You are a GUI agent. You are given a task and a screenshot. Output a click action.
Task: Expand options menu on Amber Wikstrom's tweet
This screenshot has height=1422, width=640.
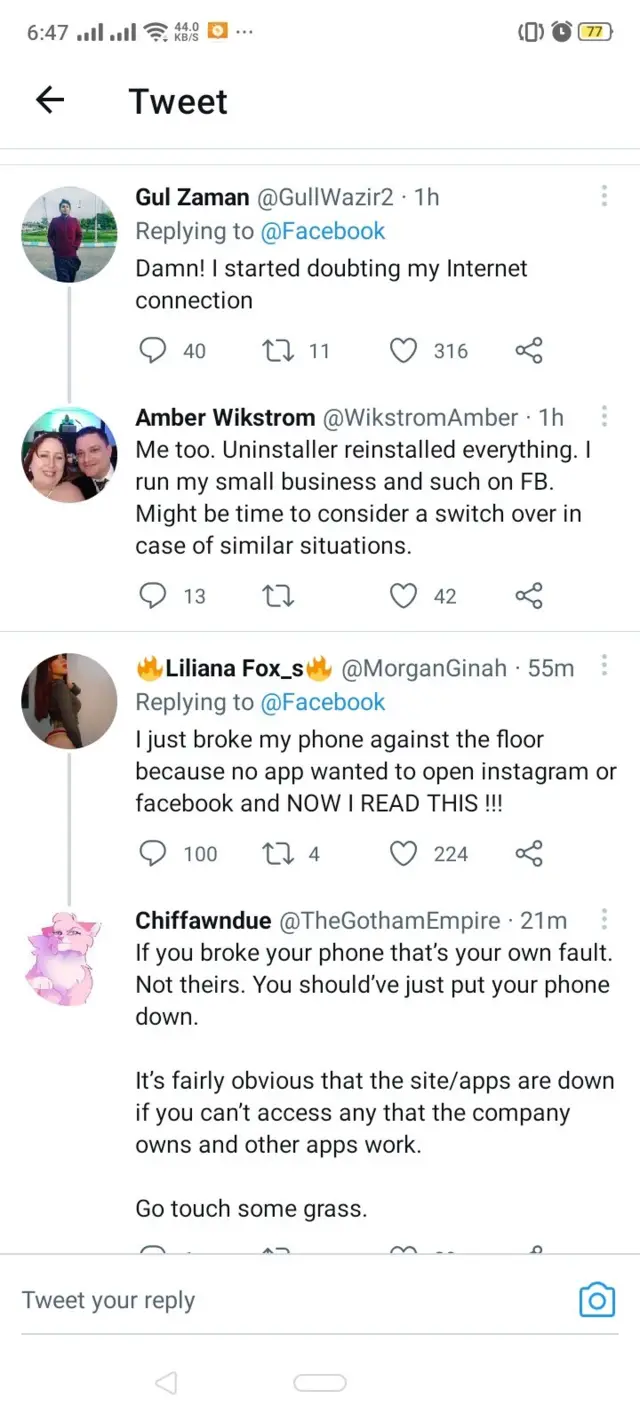(x=604, y=415)
